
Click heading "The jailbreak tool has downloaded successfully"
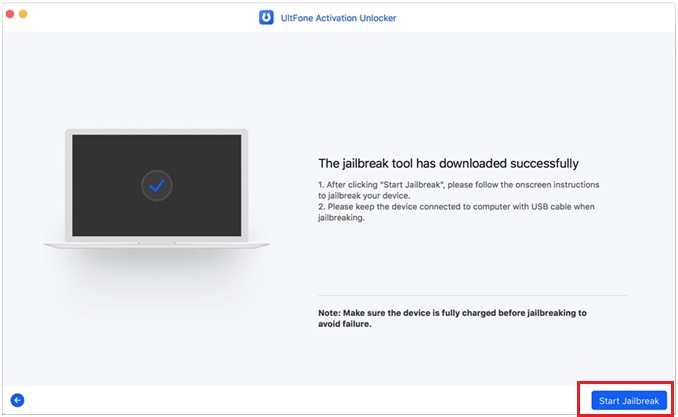tap(448, 164)
